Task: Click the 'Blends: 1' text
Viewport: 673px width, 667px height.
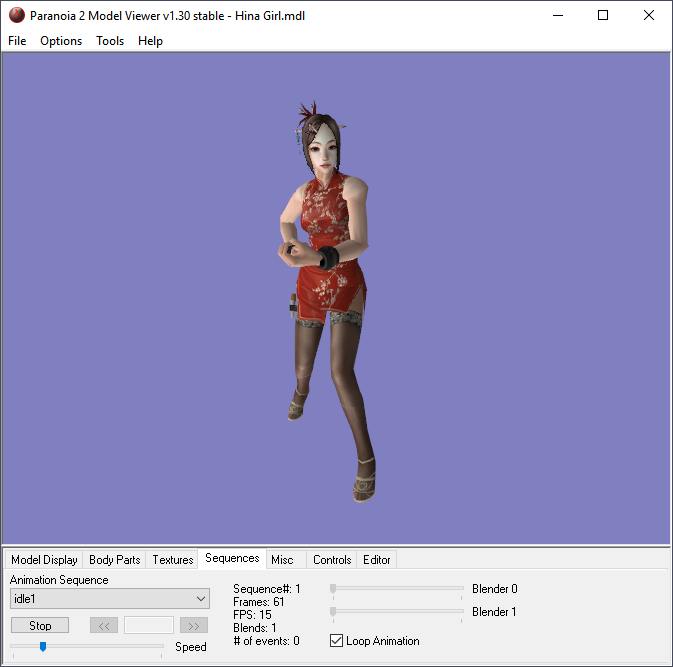Action: pyautogui.click(x=255, y=628)
